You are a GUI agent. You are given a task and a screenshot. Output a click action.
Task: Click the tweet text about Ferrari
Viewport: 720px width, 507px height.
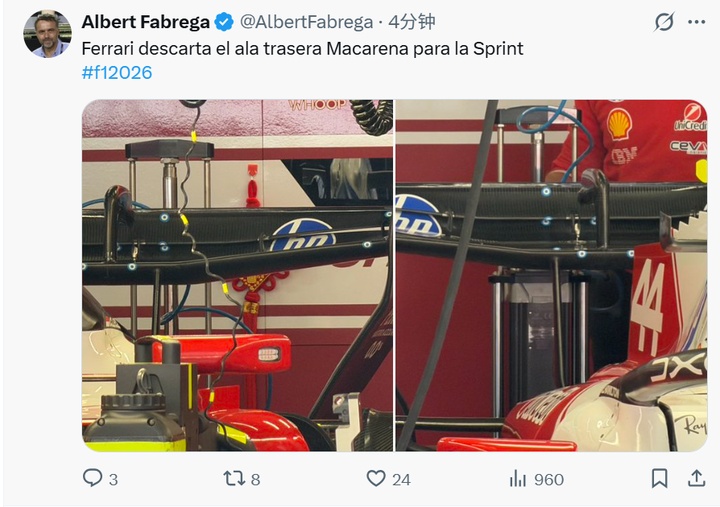302,49
